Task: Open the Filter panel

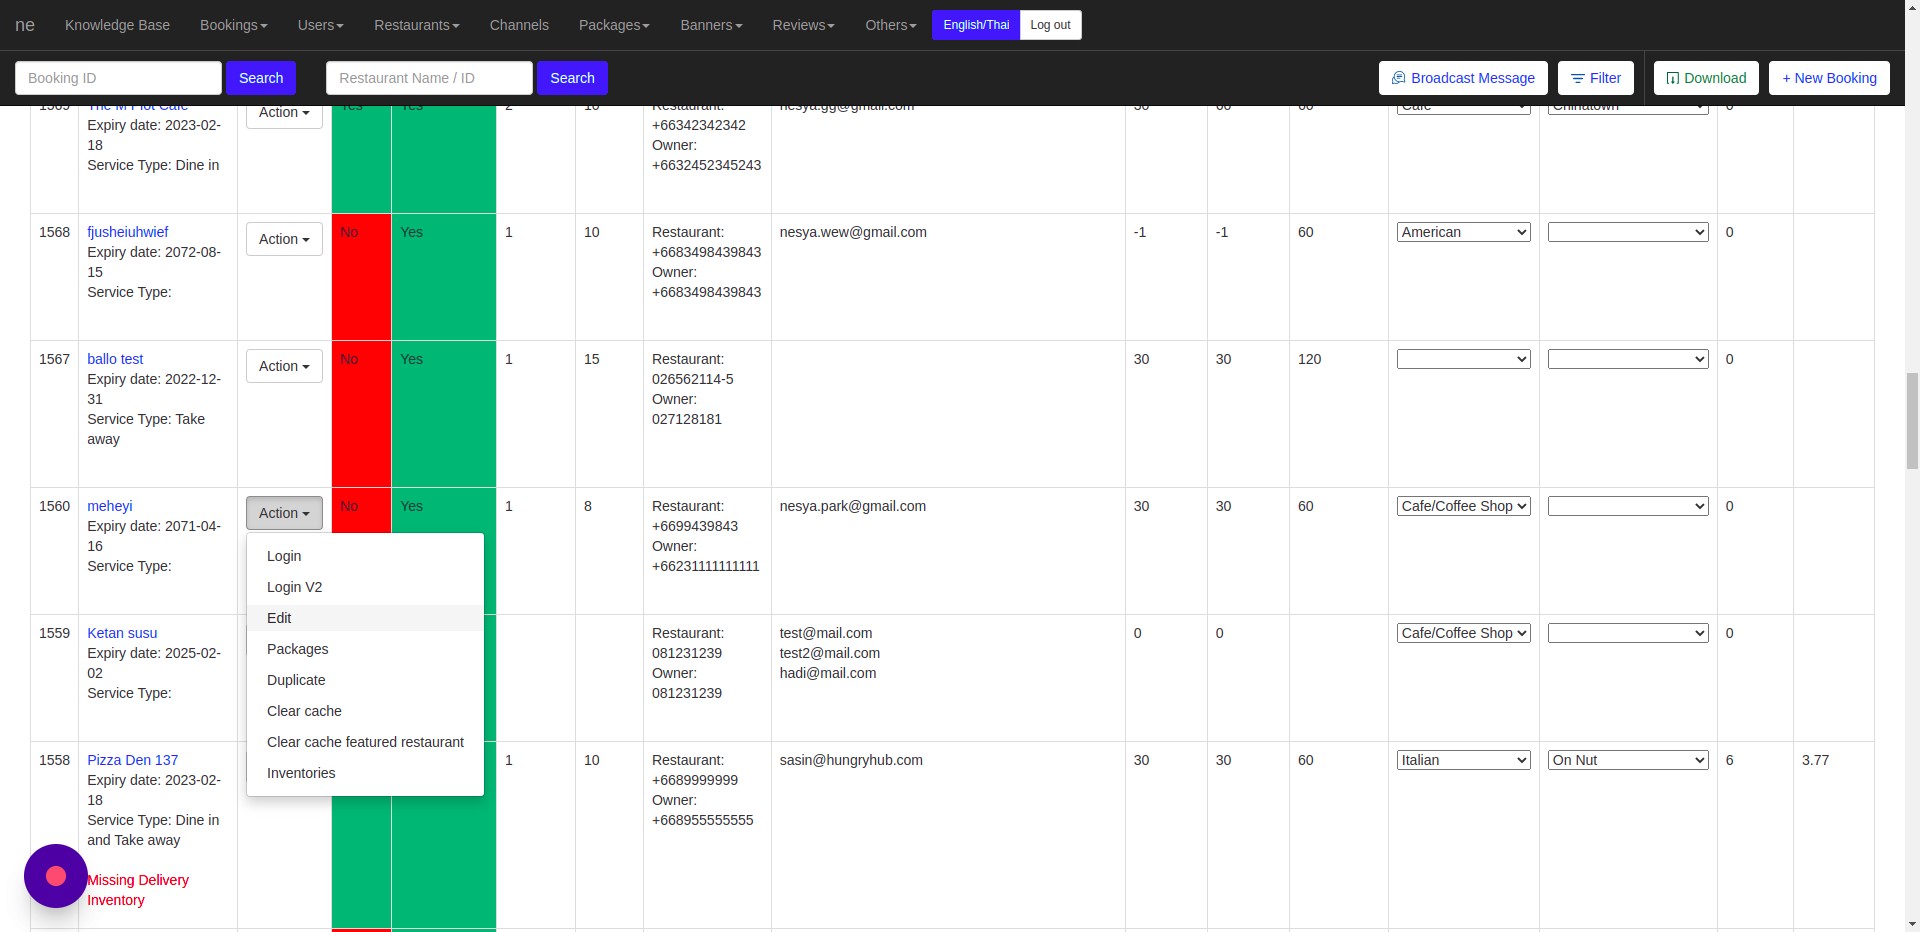Action: coord(1595,78)
